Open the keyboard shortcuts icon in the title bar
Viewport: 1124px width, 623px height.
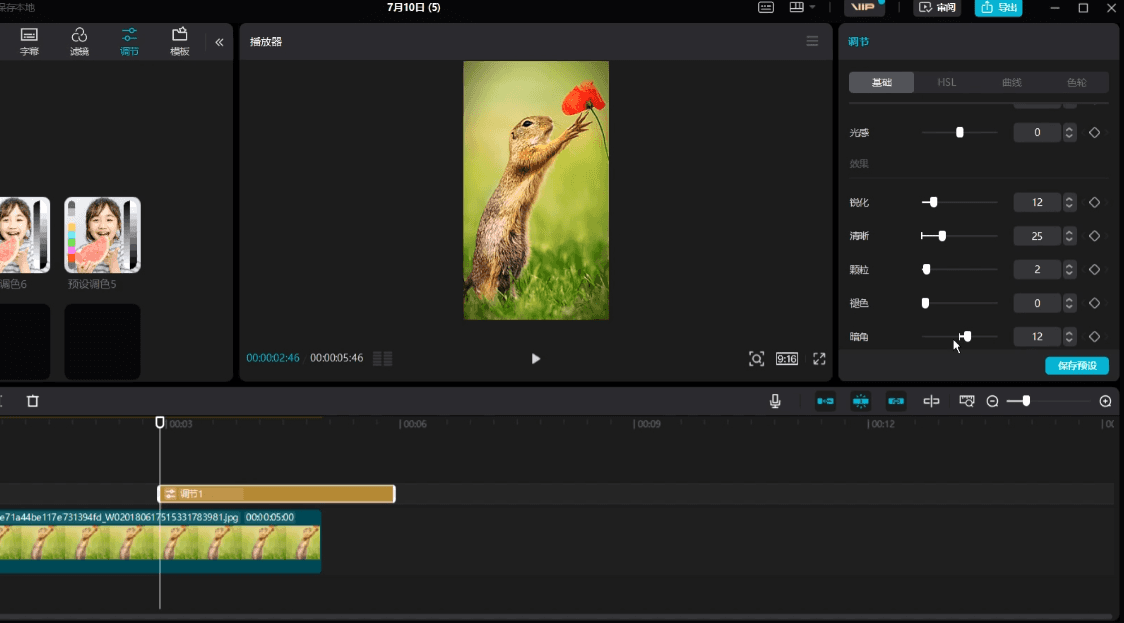coord(766,7)
